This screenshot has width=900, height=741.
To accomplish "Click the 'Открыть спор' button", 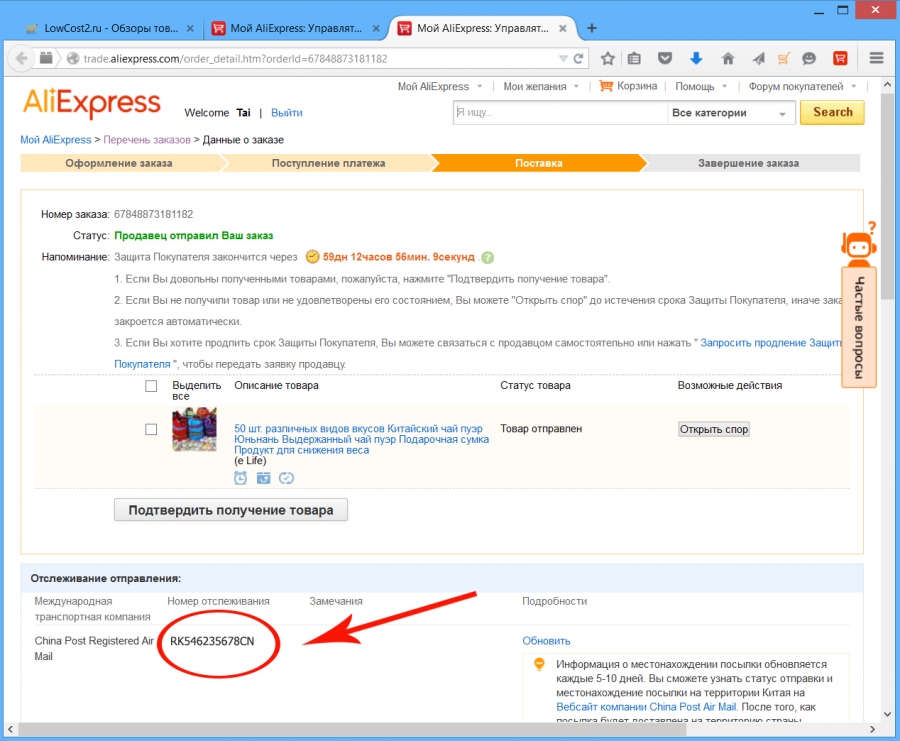I will tap(714, 429).
